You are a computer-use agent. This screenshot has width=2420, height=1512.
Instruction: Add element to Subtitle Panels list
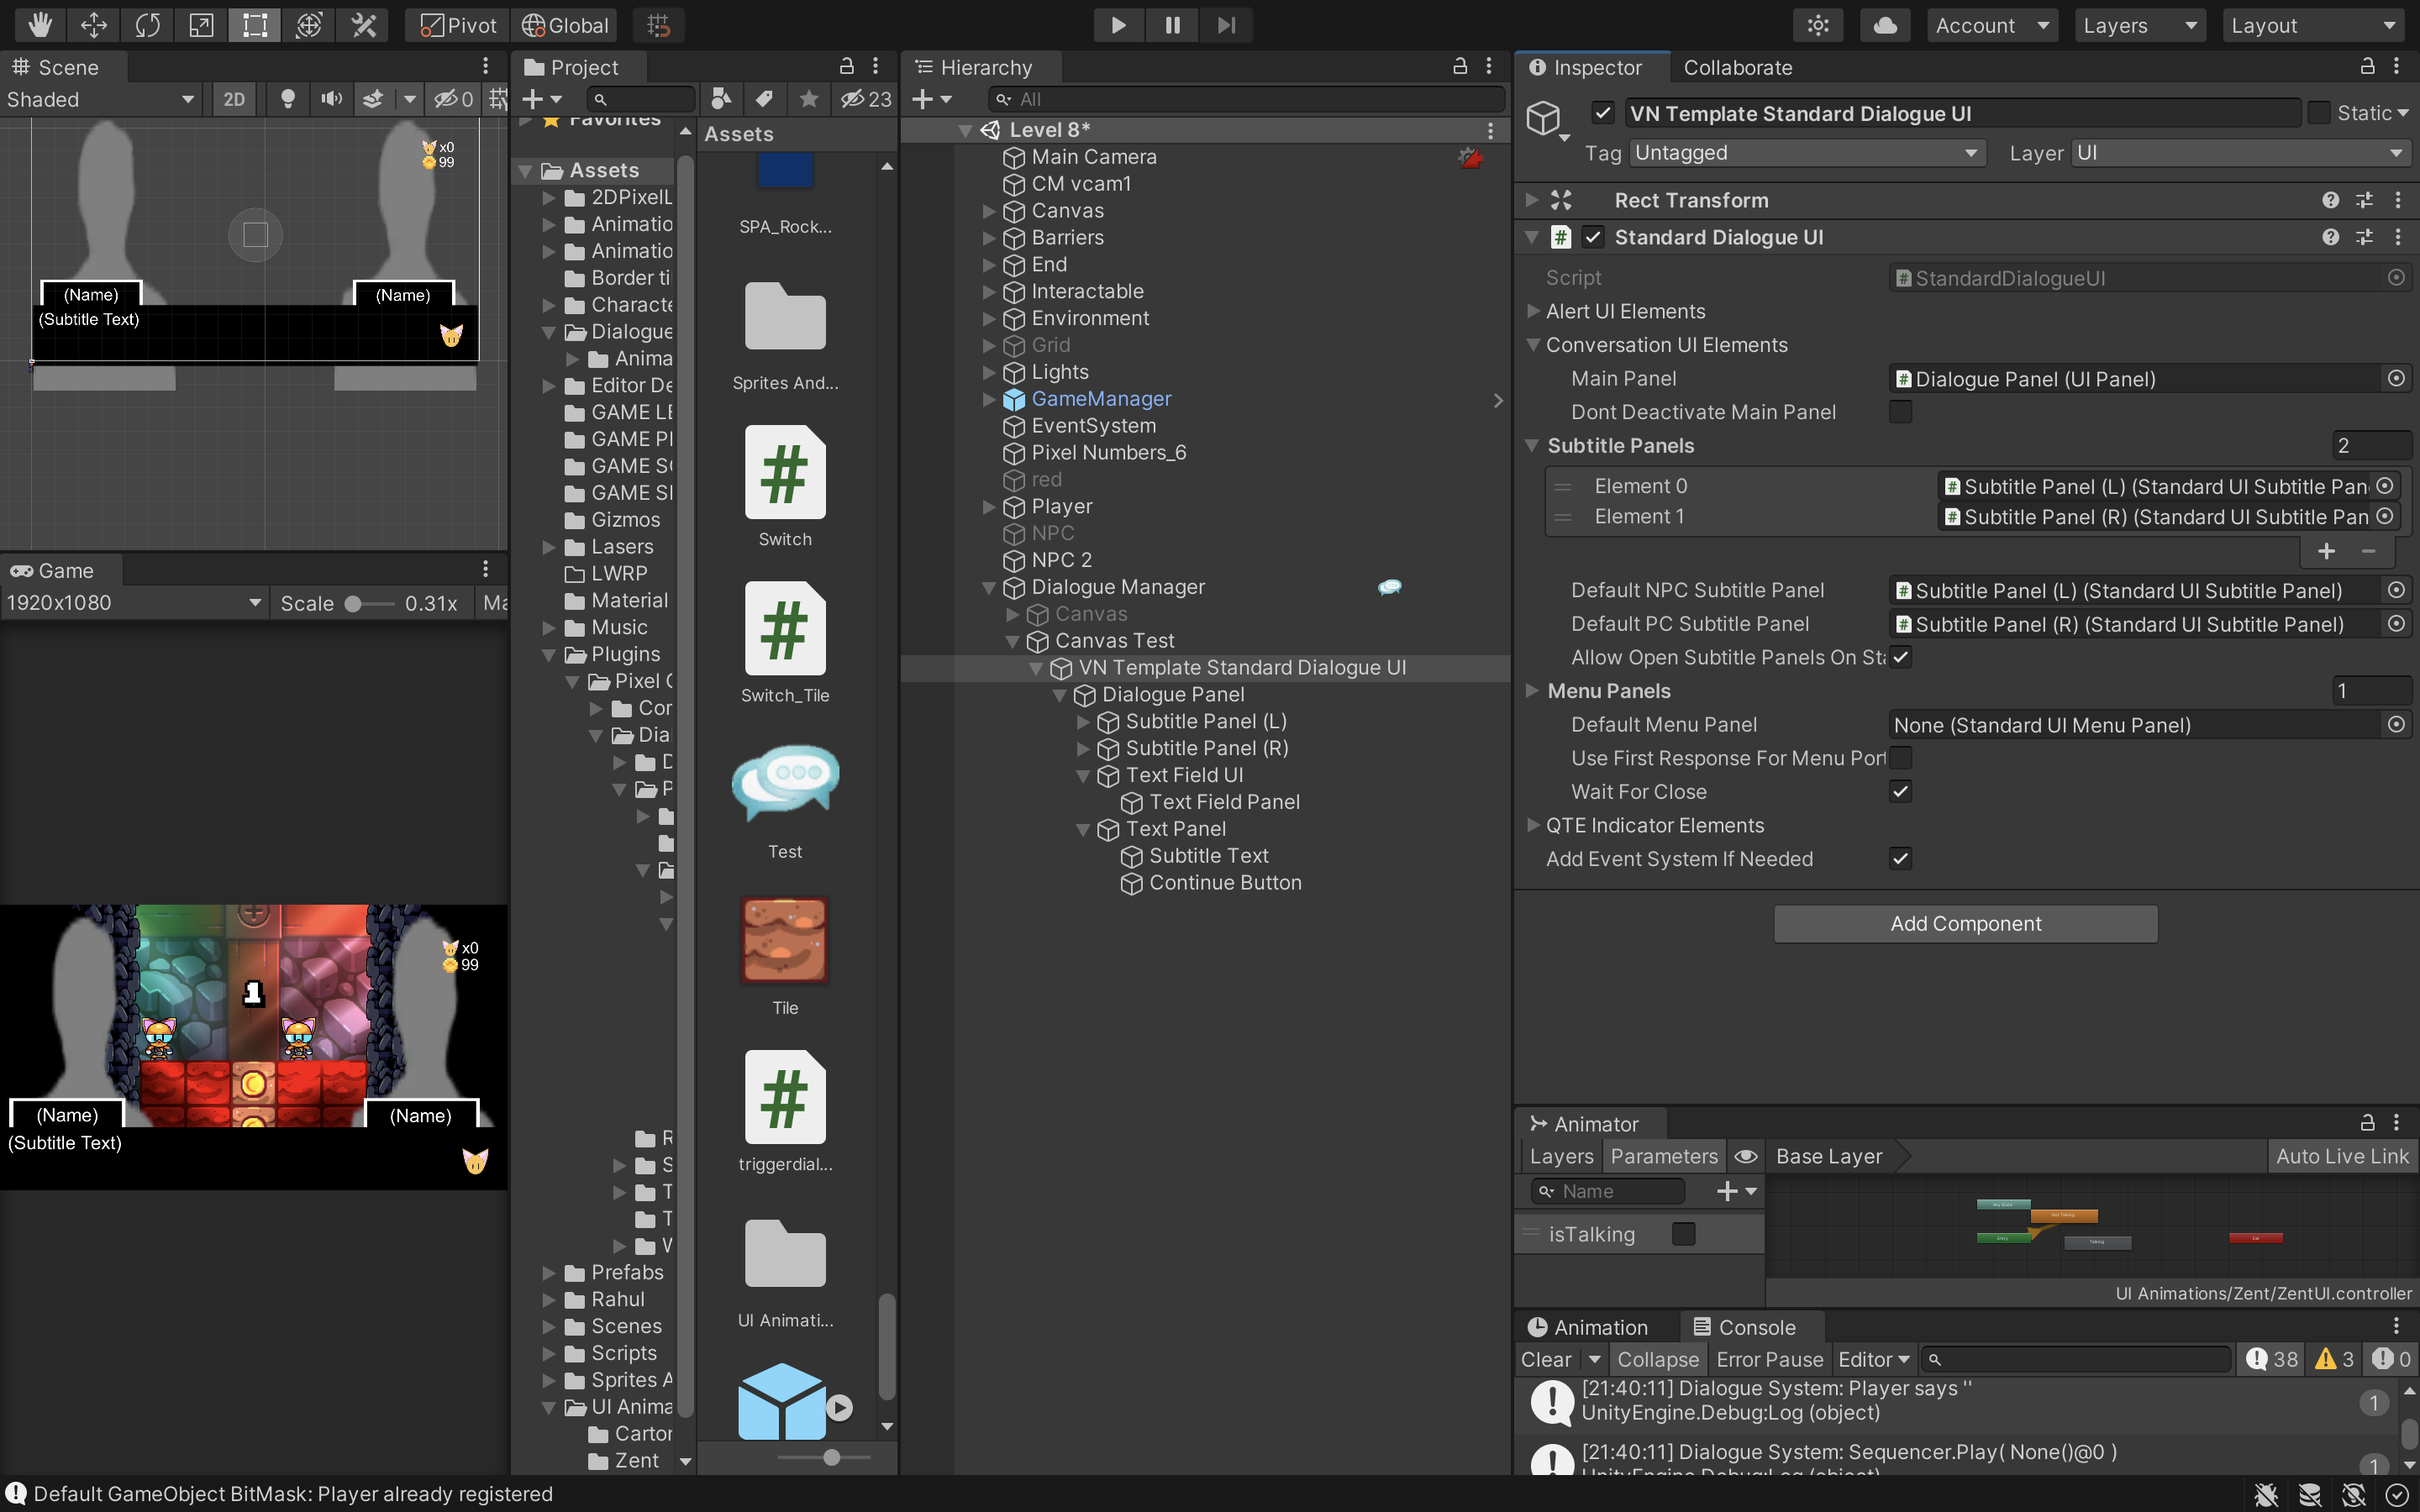(x=2326, y=551)
